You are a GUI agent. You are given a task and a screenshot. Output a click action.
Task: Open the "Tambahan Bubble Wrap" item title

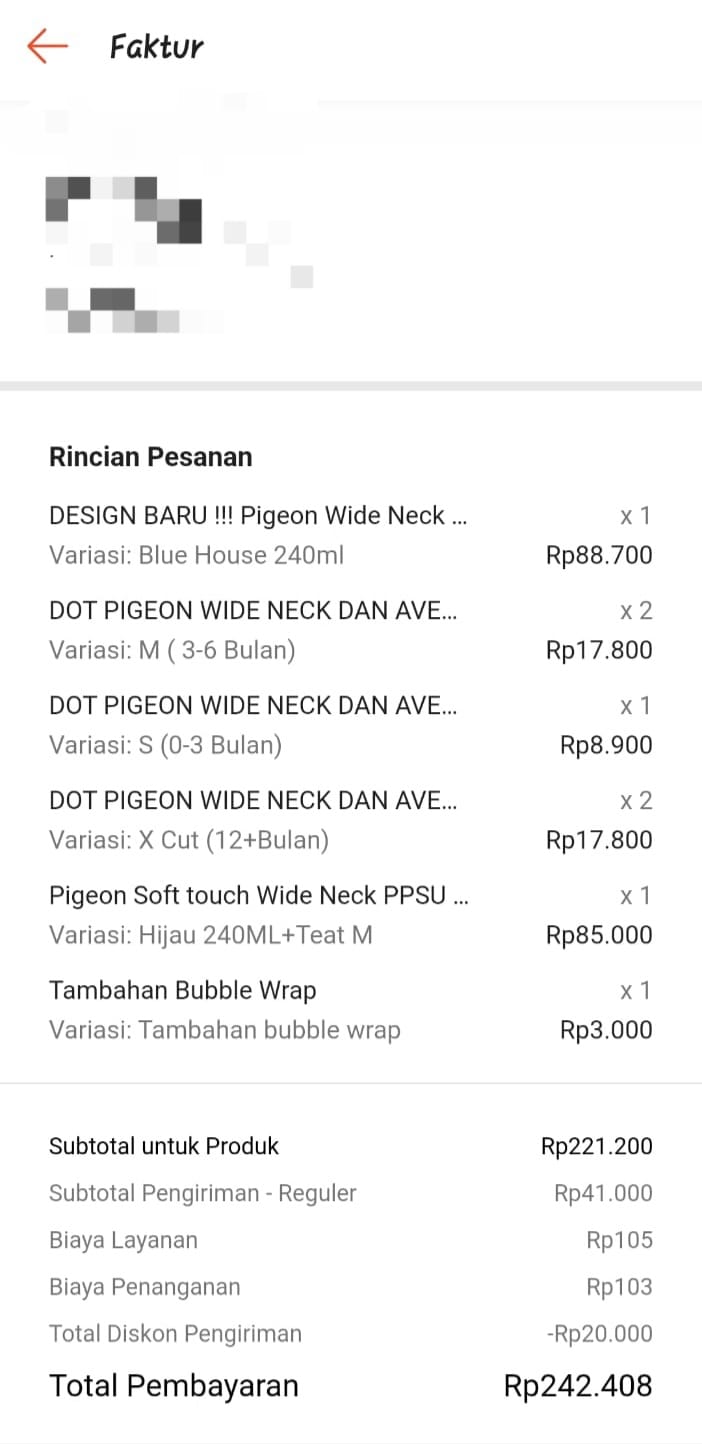pos(182,990)
